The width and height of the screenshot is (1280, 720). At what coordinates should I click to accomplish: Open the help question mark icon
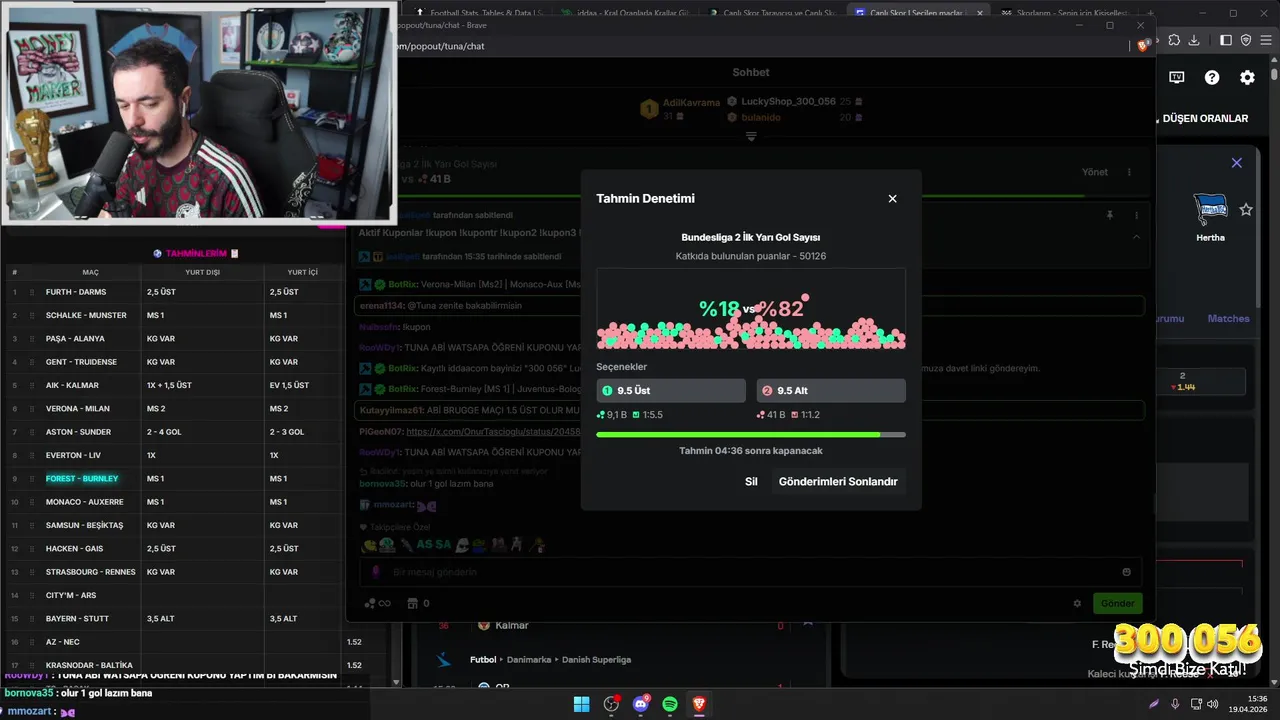click(x=1212, y=77)
